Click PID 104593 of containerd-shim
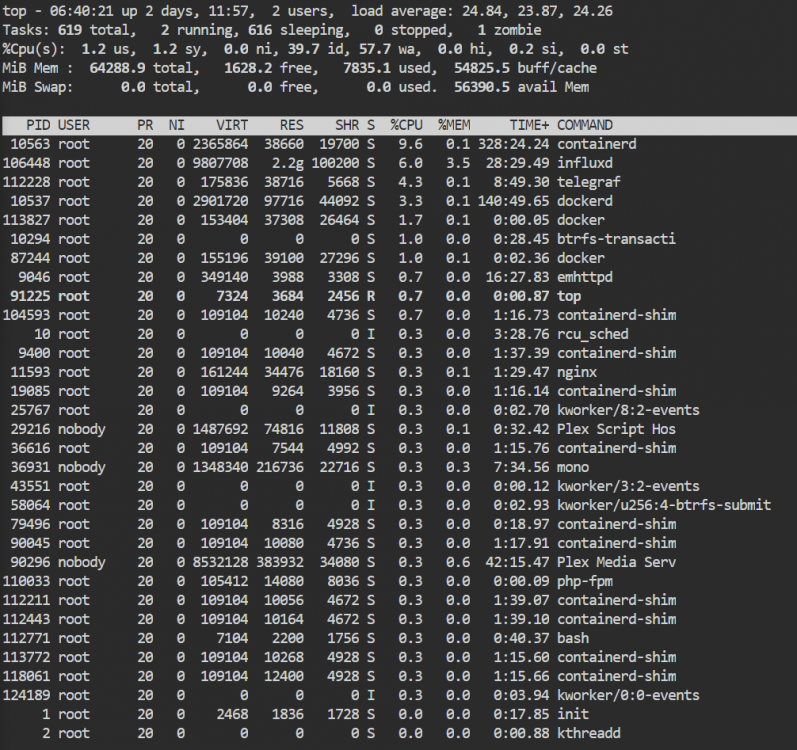This screenshot has width=797, height=750. point(26,315)
